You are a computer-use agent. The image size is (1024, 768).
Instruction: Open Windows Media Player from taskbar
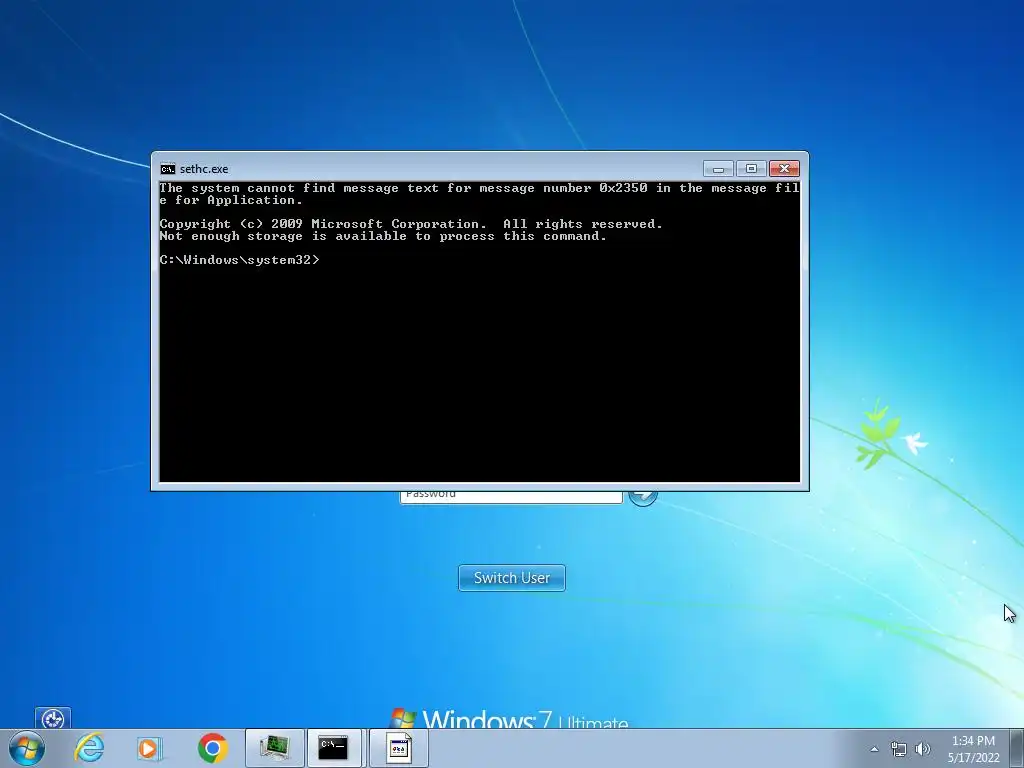point(149,748)
